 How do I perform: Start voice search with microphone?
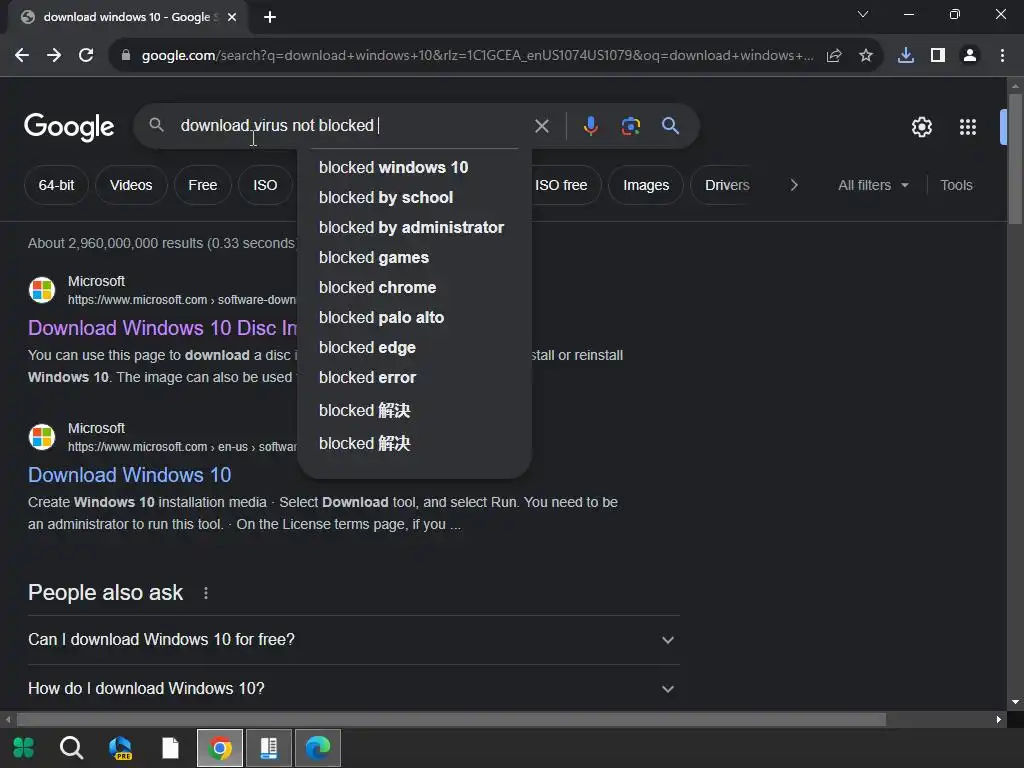coord(590,125)
